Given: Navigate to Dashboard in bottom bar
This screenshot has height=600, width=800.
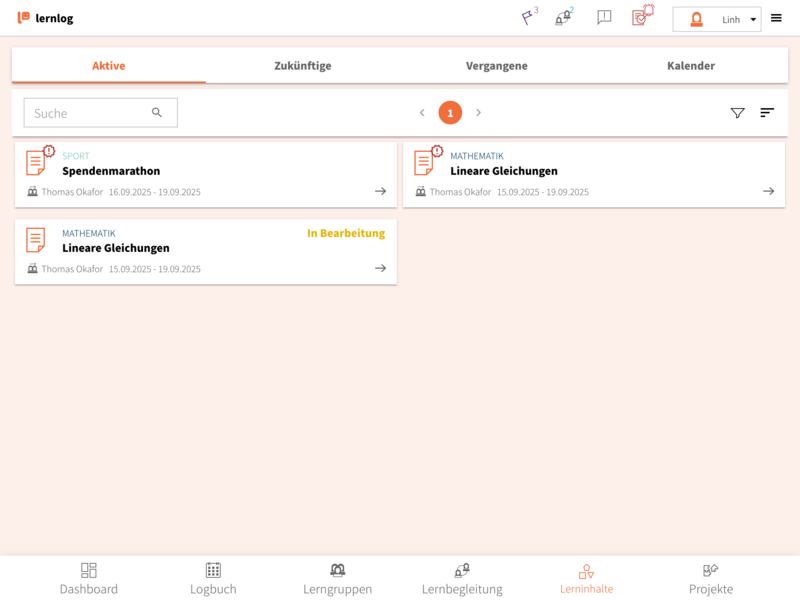Looking at the screenshot, I should 88,579.
